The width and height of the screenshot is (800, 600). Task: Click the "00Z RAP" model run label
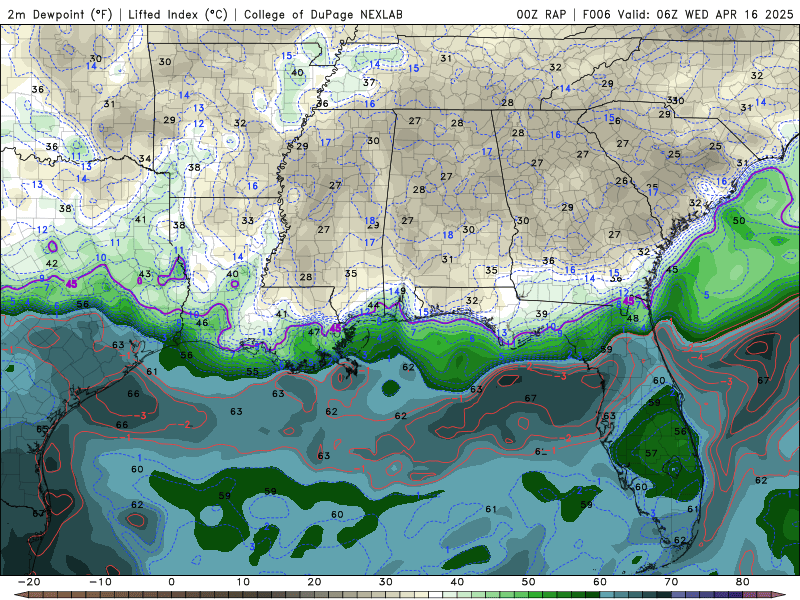tap(541, 14)
